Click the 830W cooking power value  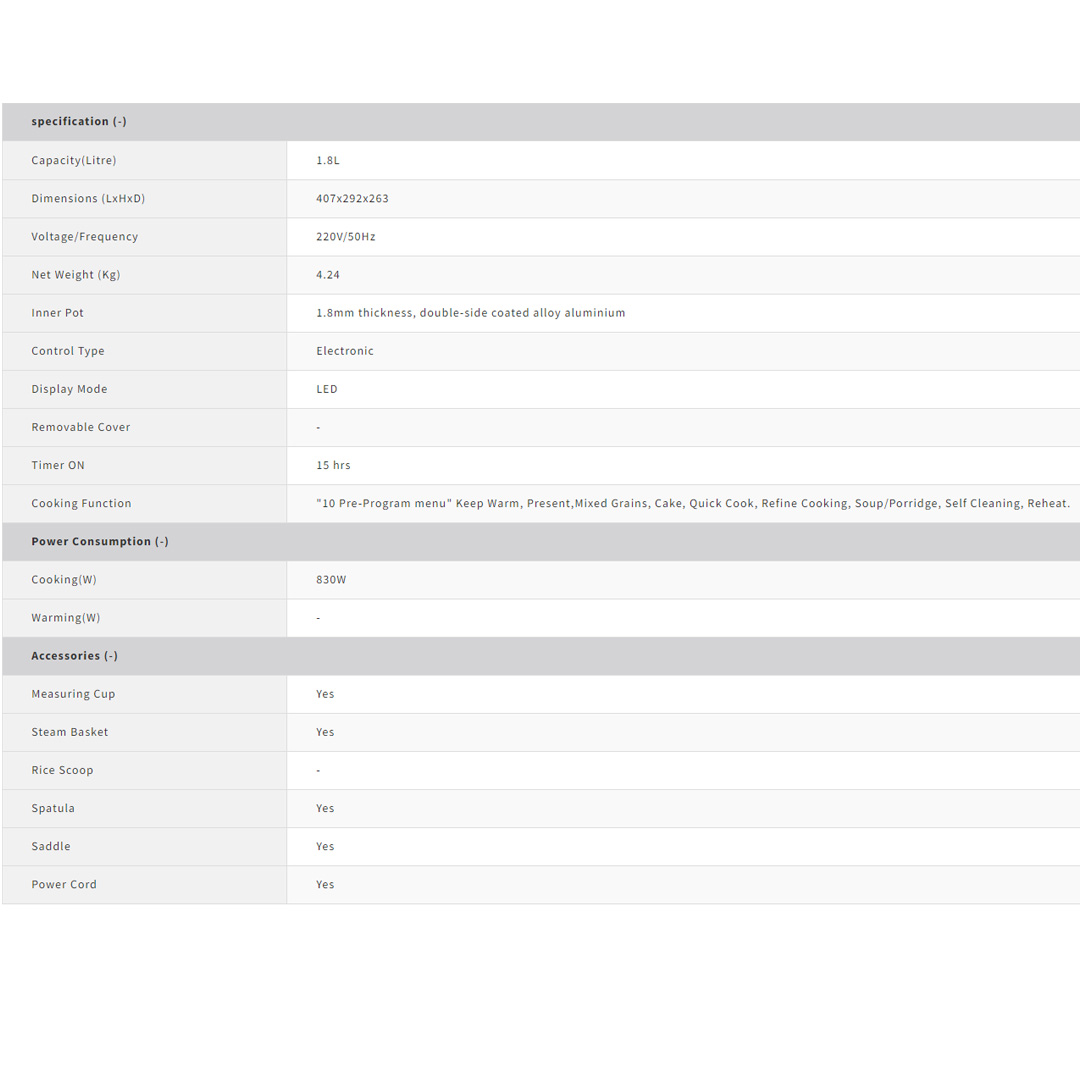[x=331, y=580]
